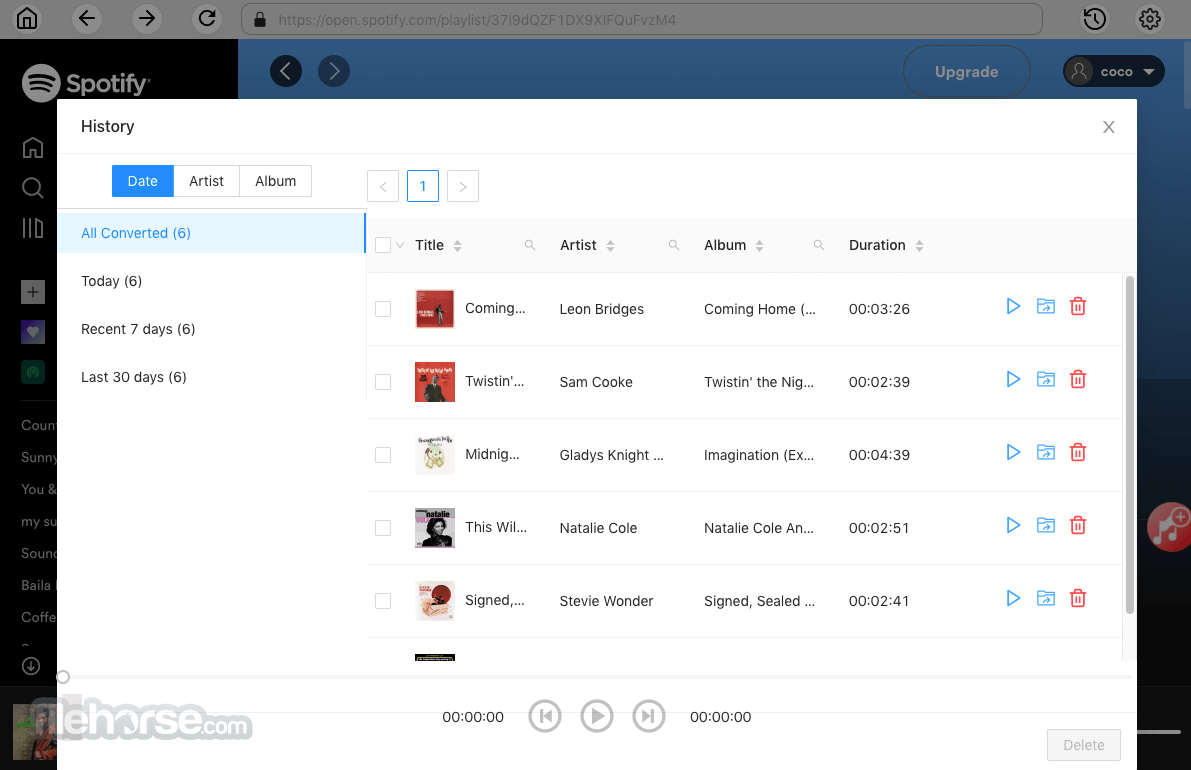Open the coco account dropdown
The height and width of the screenshot is (770, 1191).
1114,71
